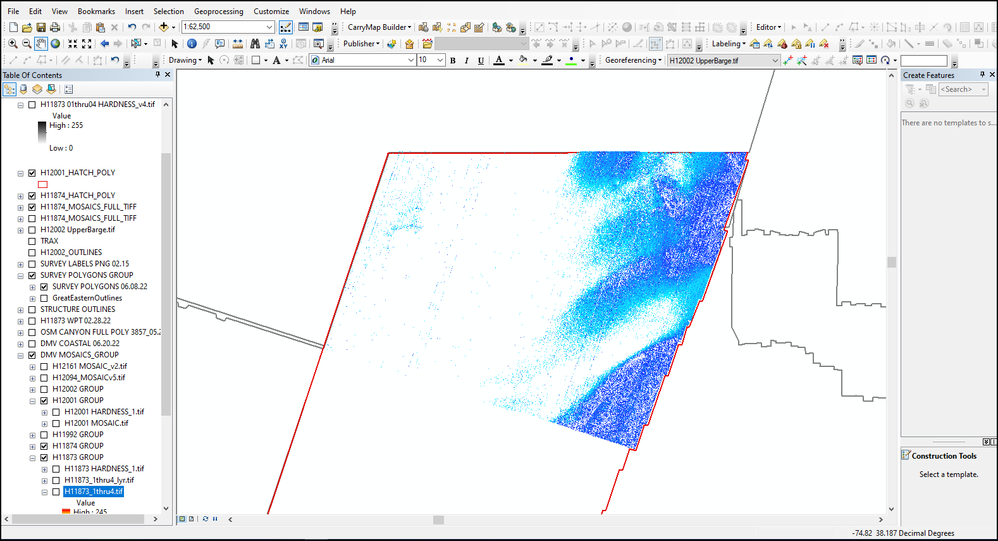Click Fixed Zoom In icon
Image resolution: width=998 pixels, height=541 pixels.
(x=73, y=44)
